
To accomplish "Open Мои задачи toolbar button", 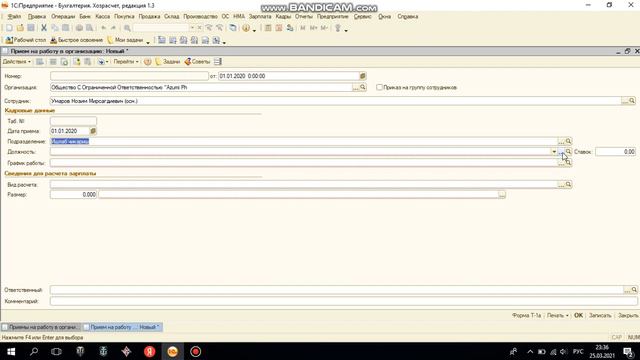I will (125, 40).
